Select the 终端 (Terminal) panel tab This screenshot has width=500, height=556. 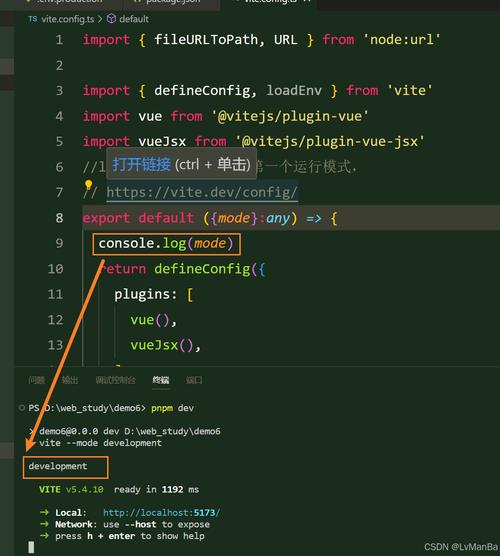tap(161, 380)
